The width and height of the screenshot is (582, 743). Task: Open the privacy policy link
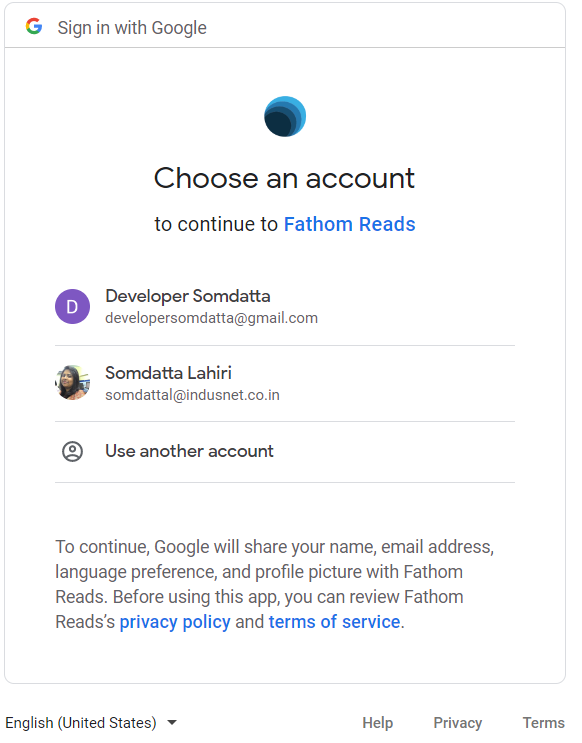[175, 622]
